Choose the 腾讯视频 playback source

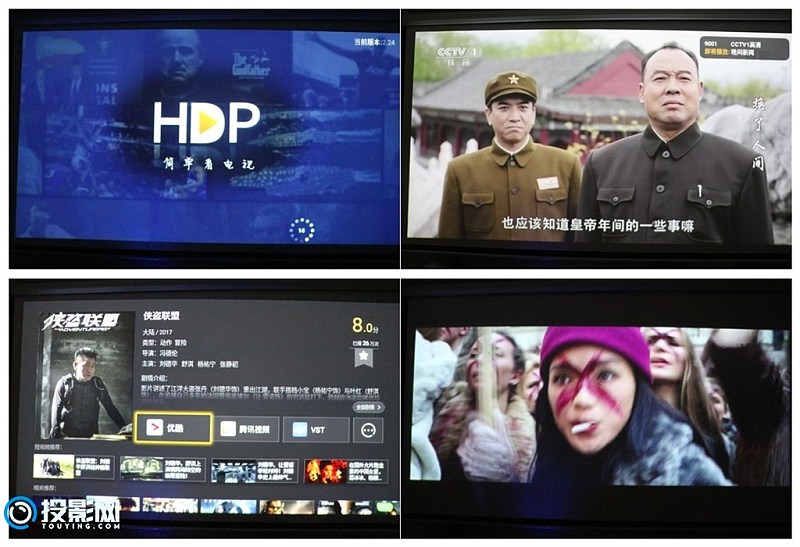(246, 430)
